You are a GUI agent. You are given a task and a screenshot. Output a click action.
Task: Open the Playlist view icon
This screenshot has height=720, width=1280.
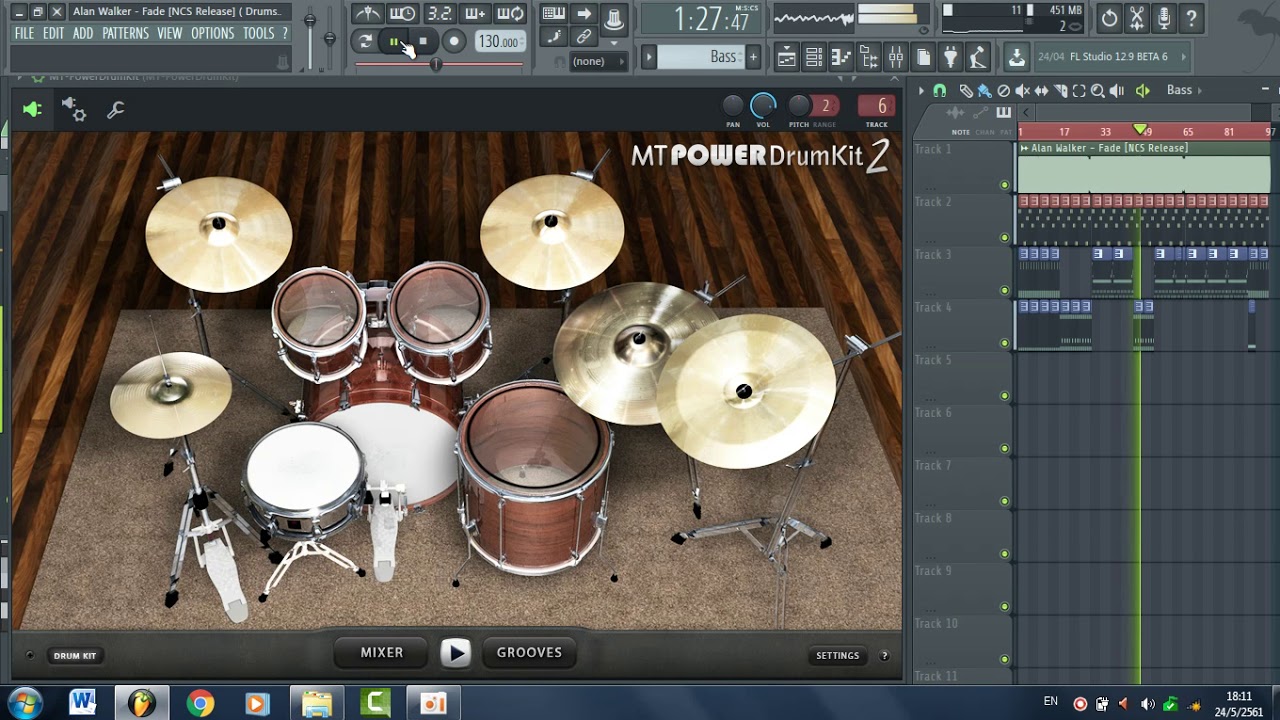point(787,57)
